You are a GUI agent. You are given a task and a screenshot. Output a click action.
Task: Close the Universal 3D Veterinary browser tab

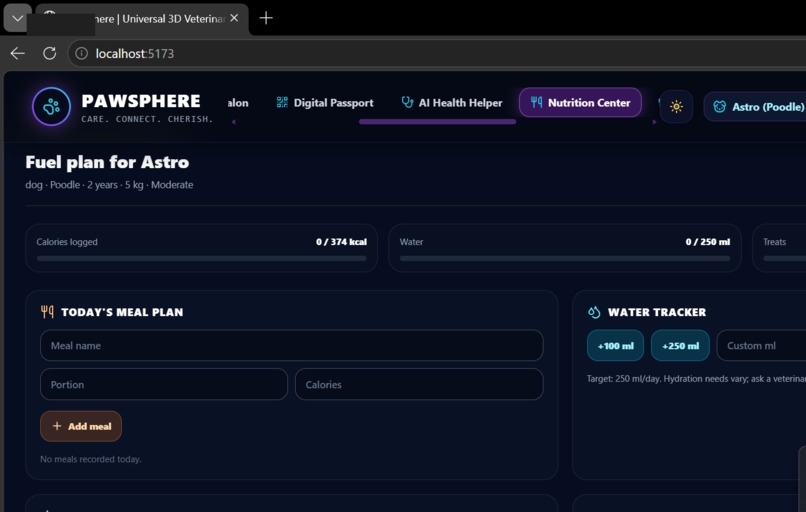pos(234,18)
